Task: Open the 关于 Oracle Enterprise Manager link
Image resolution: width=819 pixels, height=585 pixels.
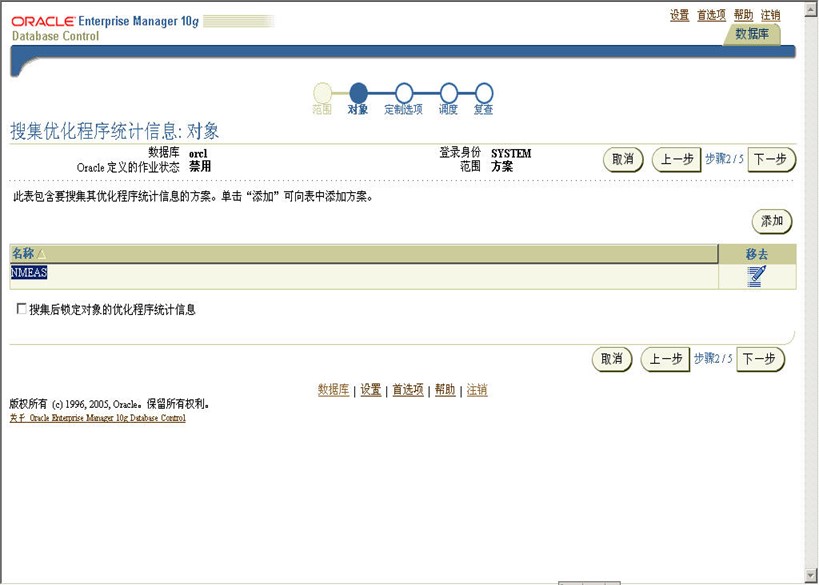Action: click(x=97, y=418)
